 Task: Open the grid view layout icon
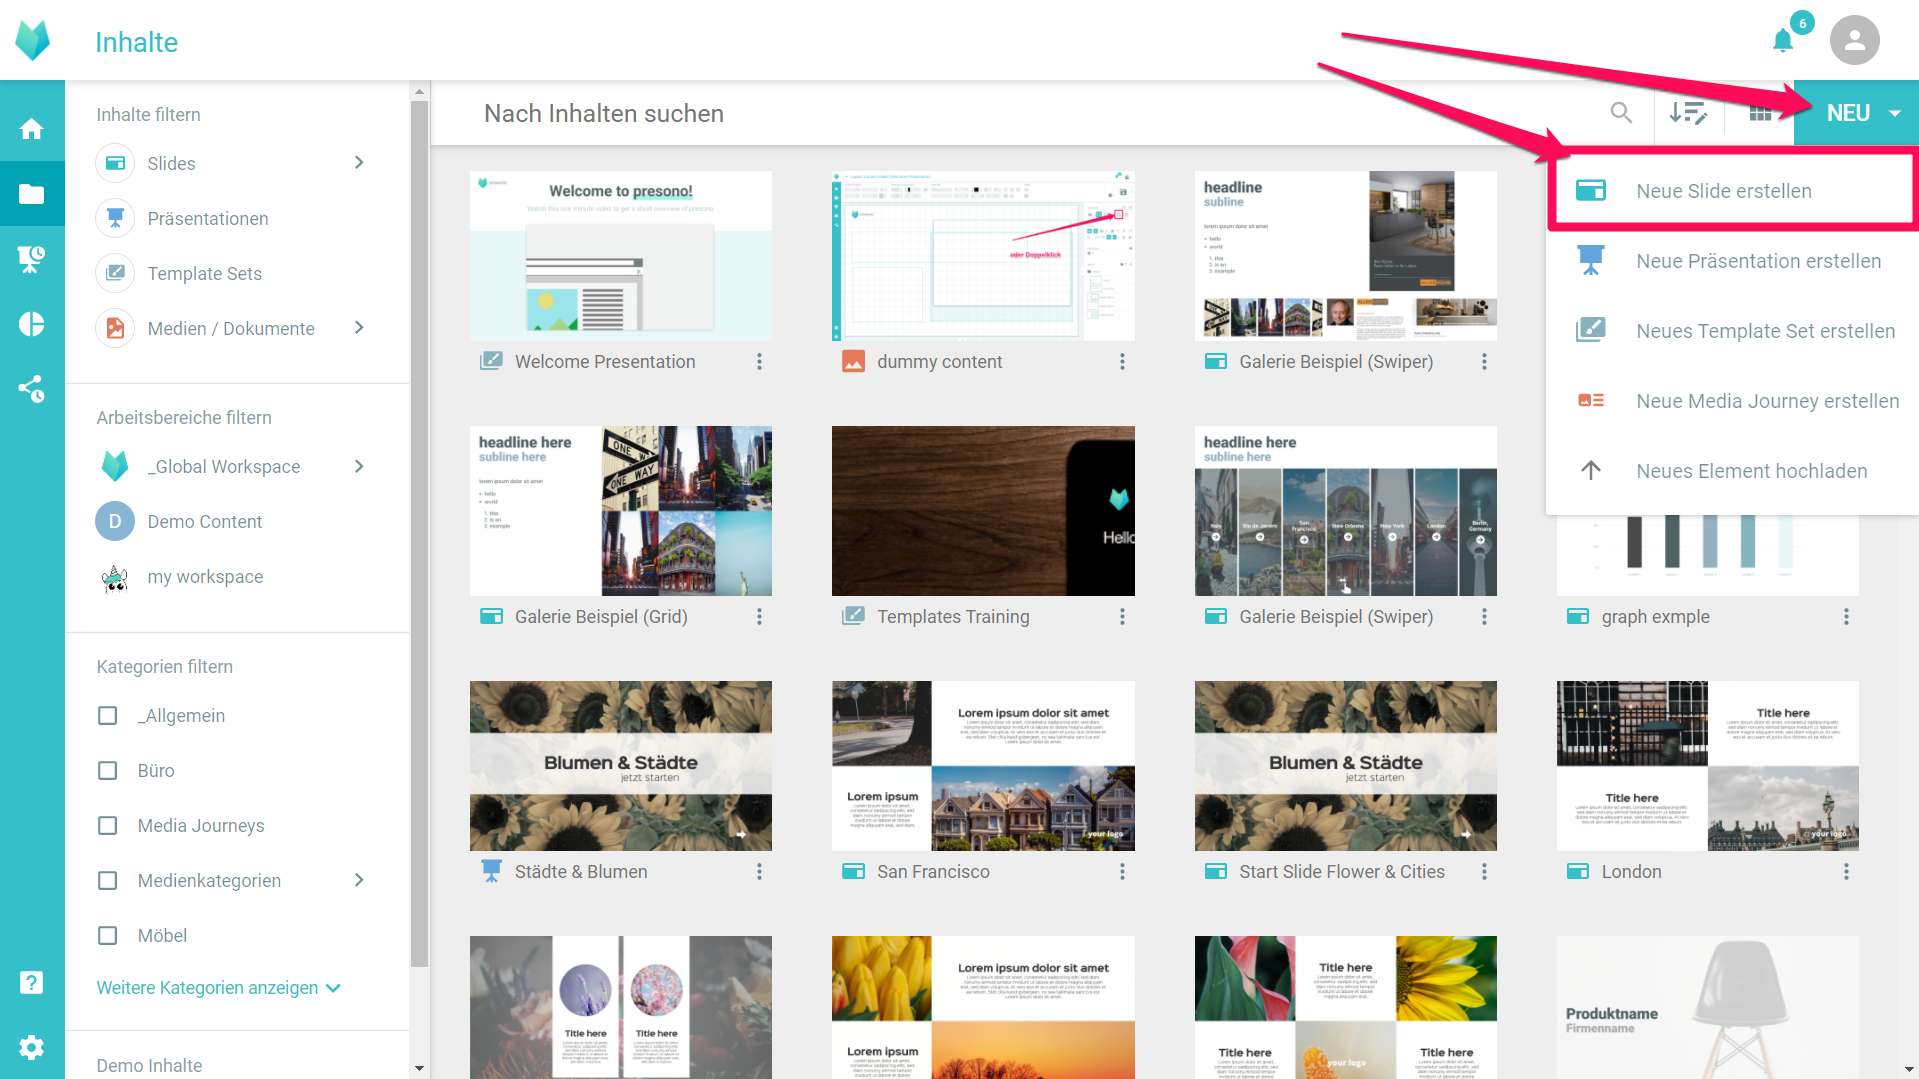coord(1761,113)
